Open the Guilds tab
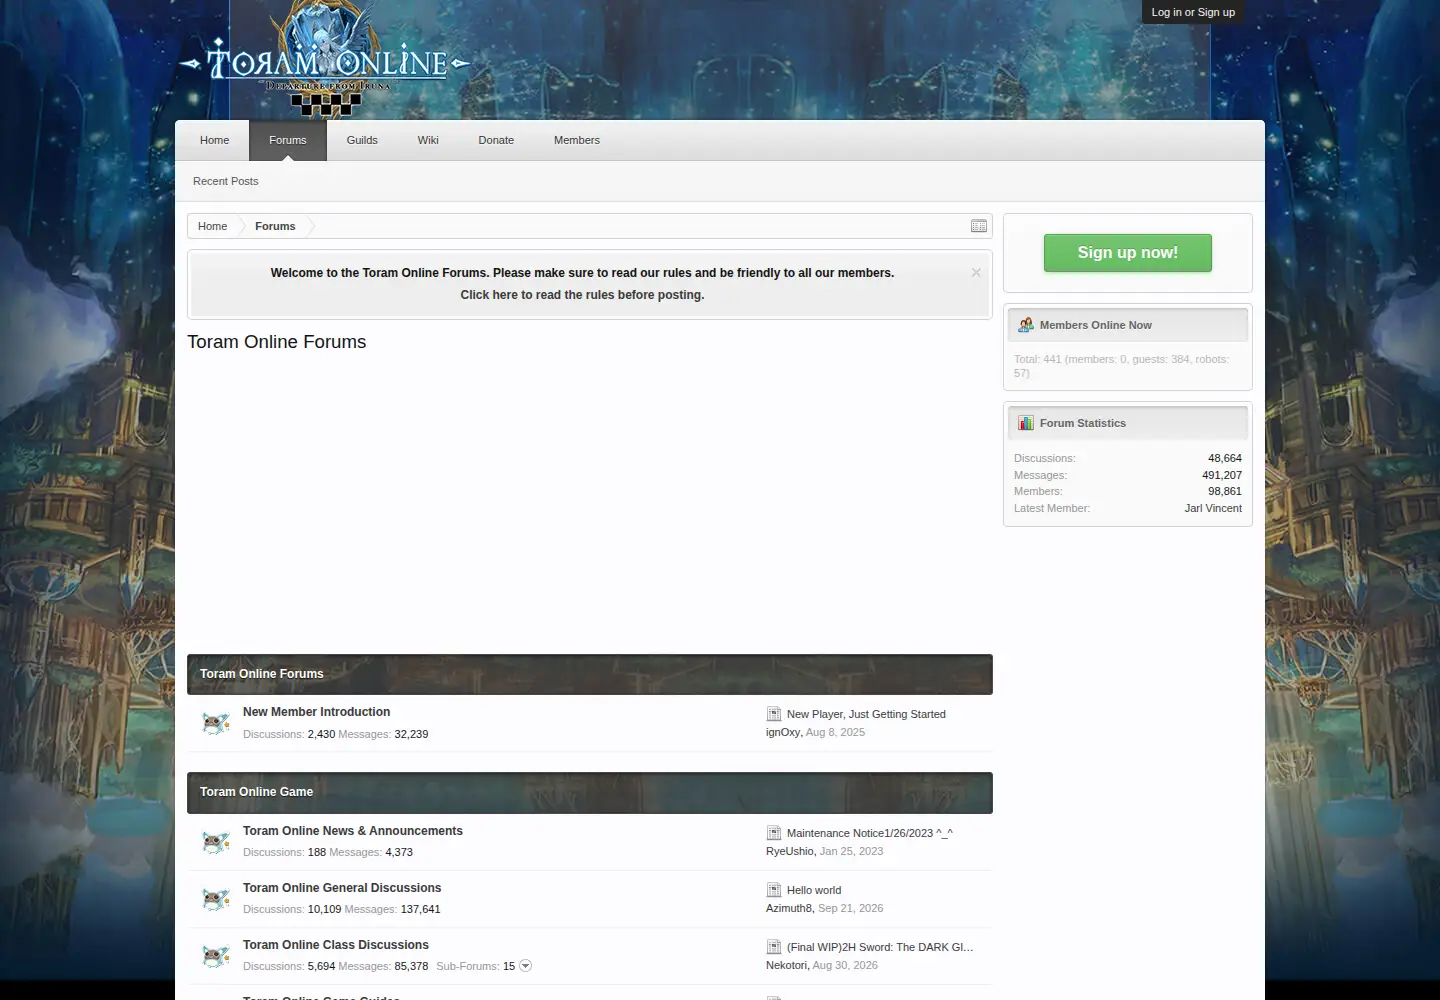Image resolution: width=1440 pixels, height=1000 pixels. pos(362,140)
